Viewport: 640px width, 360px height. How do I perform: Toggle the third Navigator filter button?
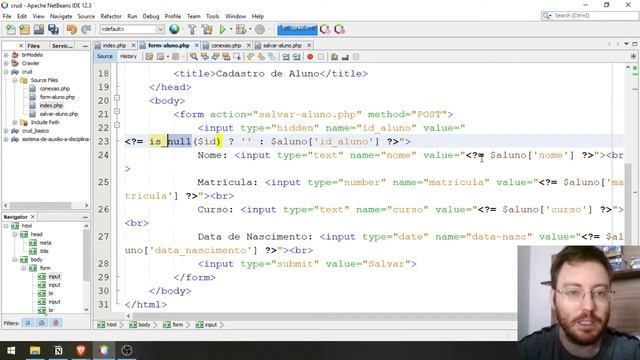point(56,323)
